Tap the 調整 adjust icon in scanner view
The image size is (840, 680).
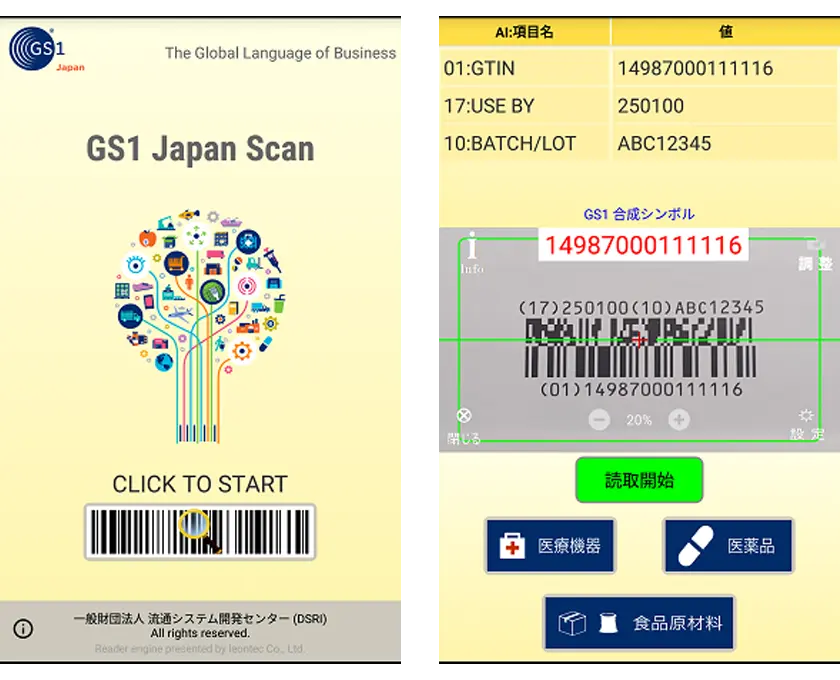coord(815,255)
